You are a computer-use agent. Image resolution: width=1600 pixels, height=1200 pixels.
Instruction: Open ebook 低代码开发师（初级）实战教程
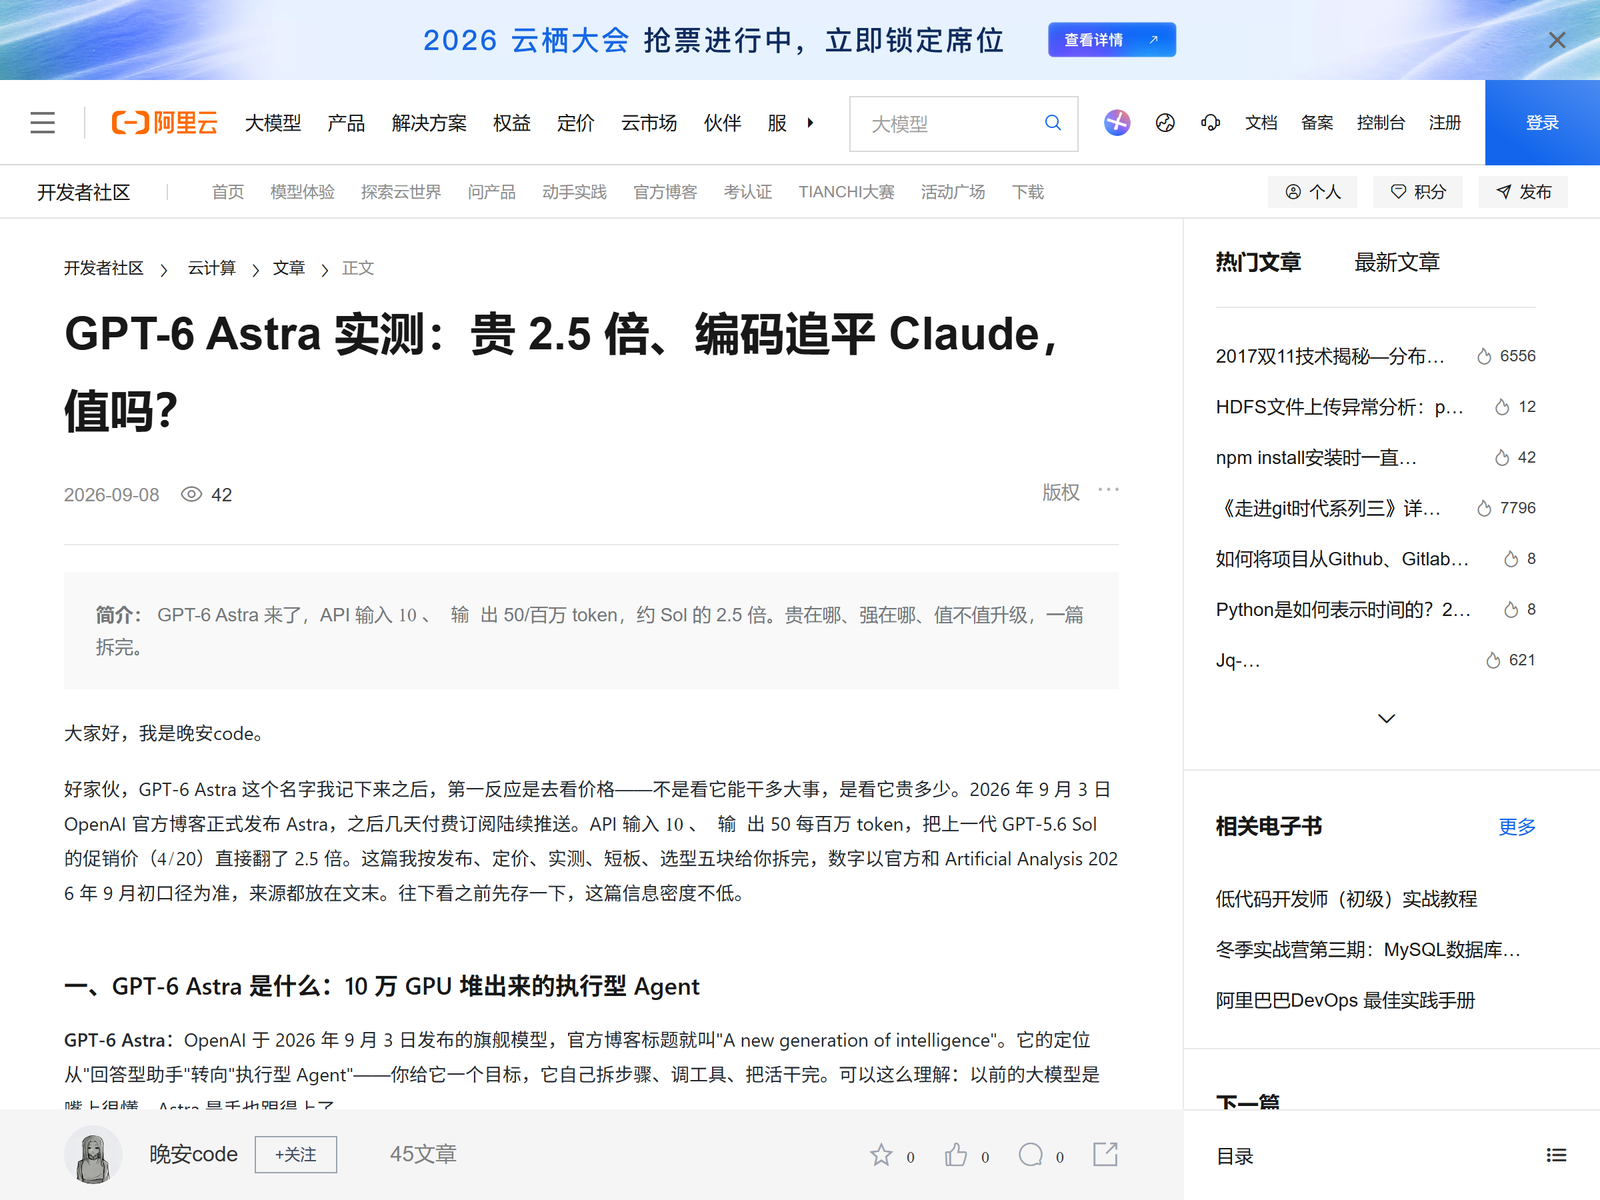1346,899
